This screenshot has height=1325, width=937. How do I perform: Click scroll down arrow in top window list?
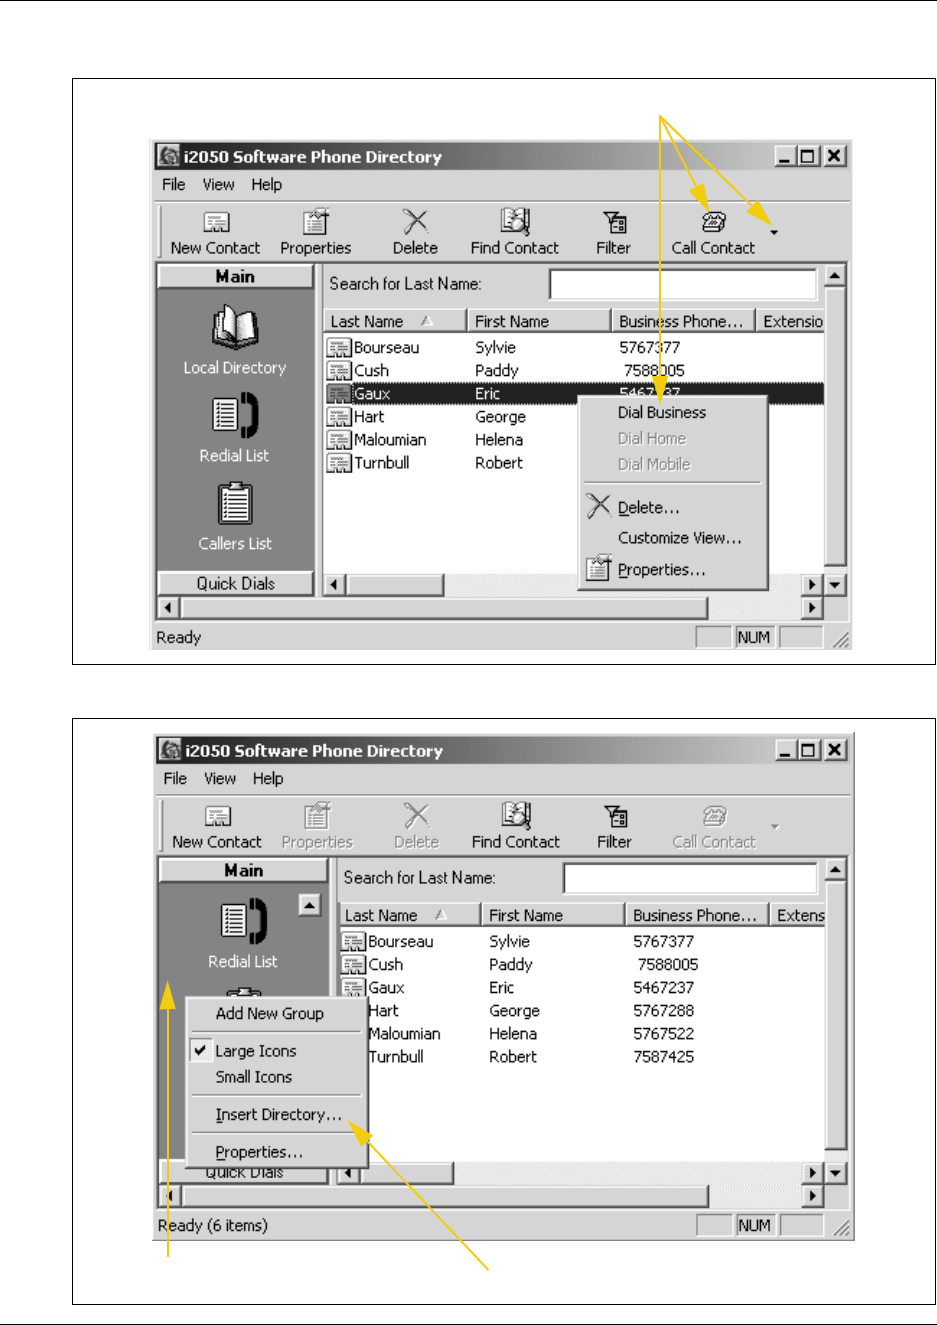click(x=835, y=584)
